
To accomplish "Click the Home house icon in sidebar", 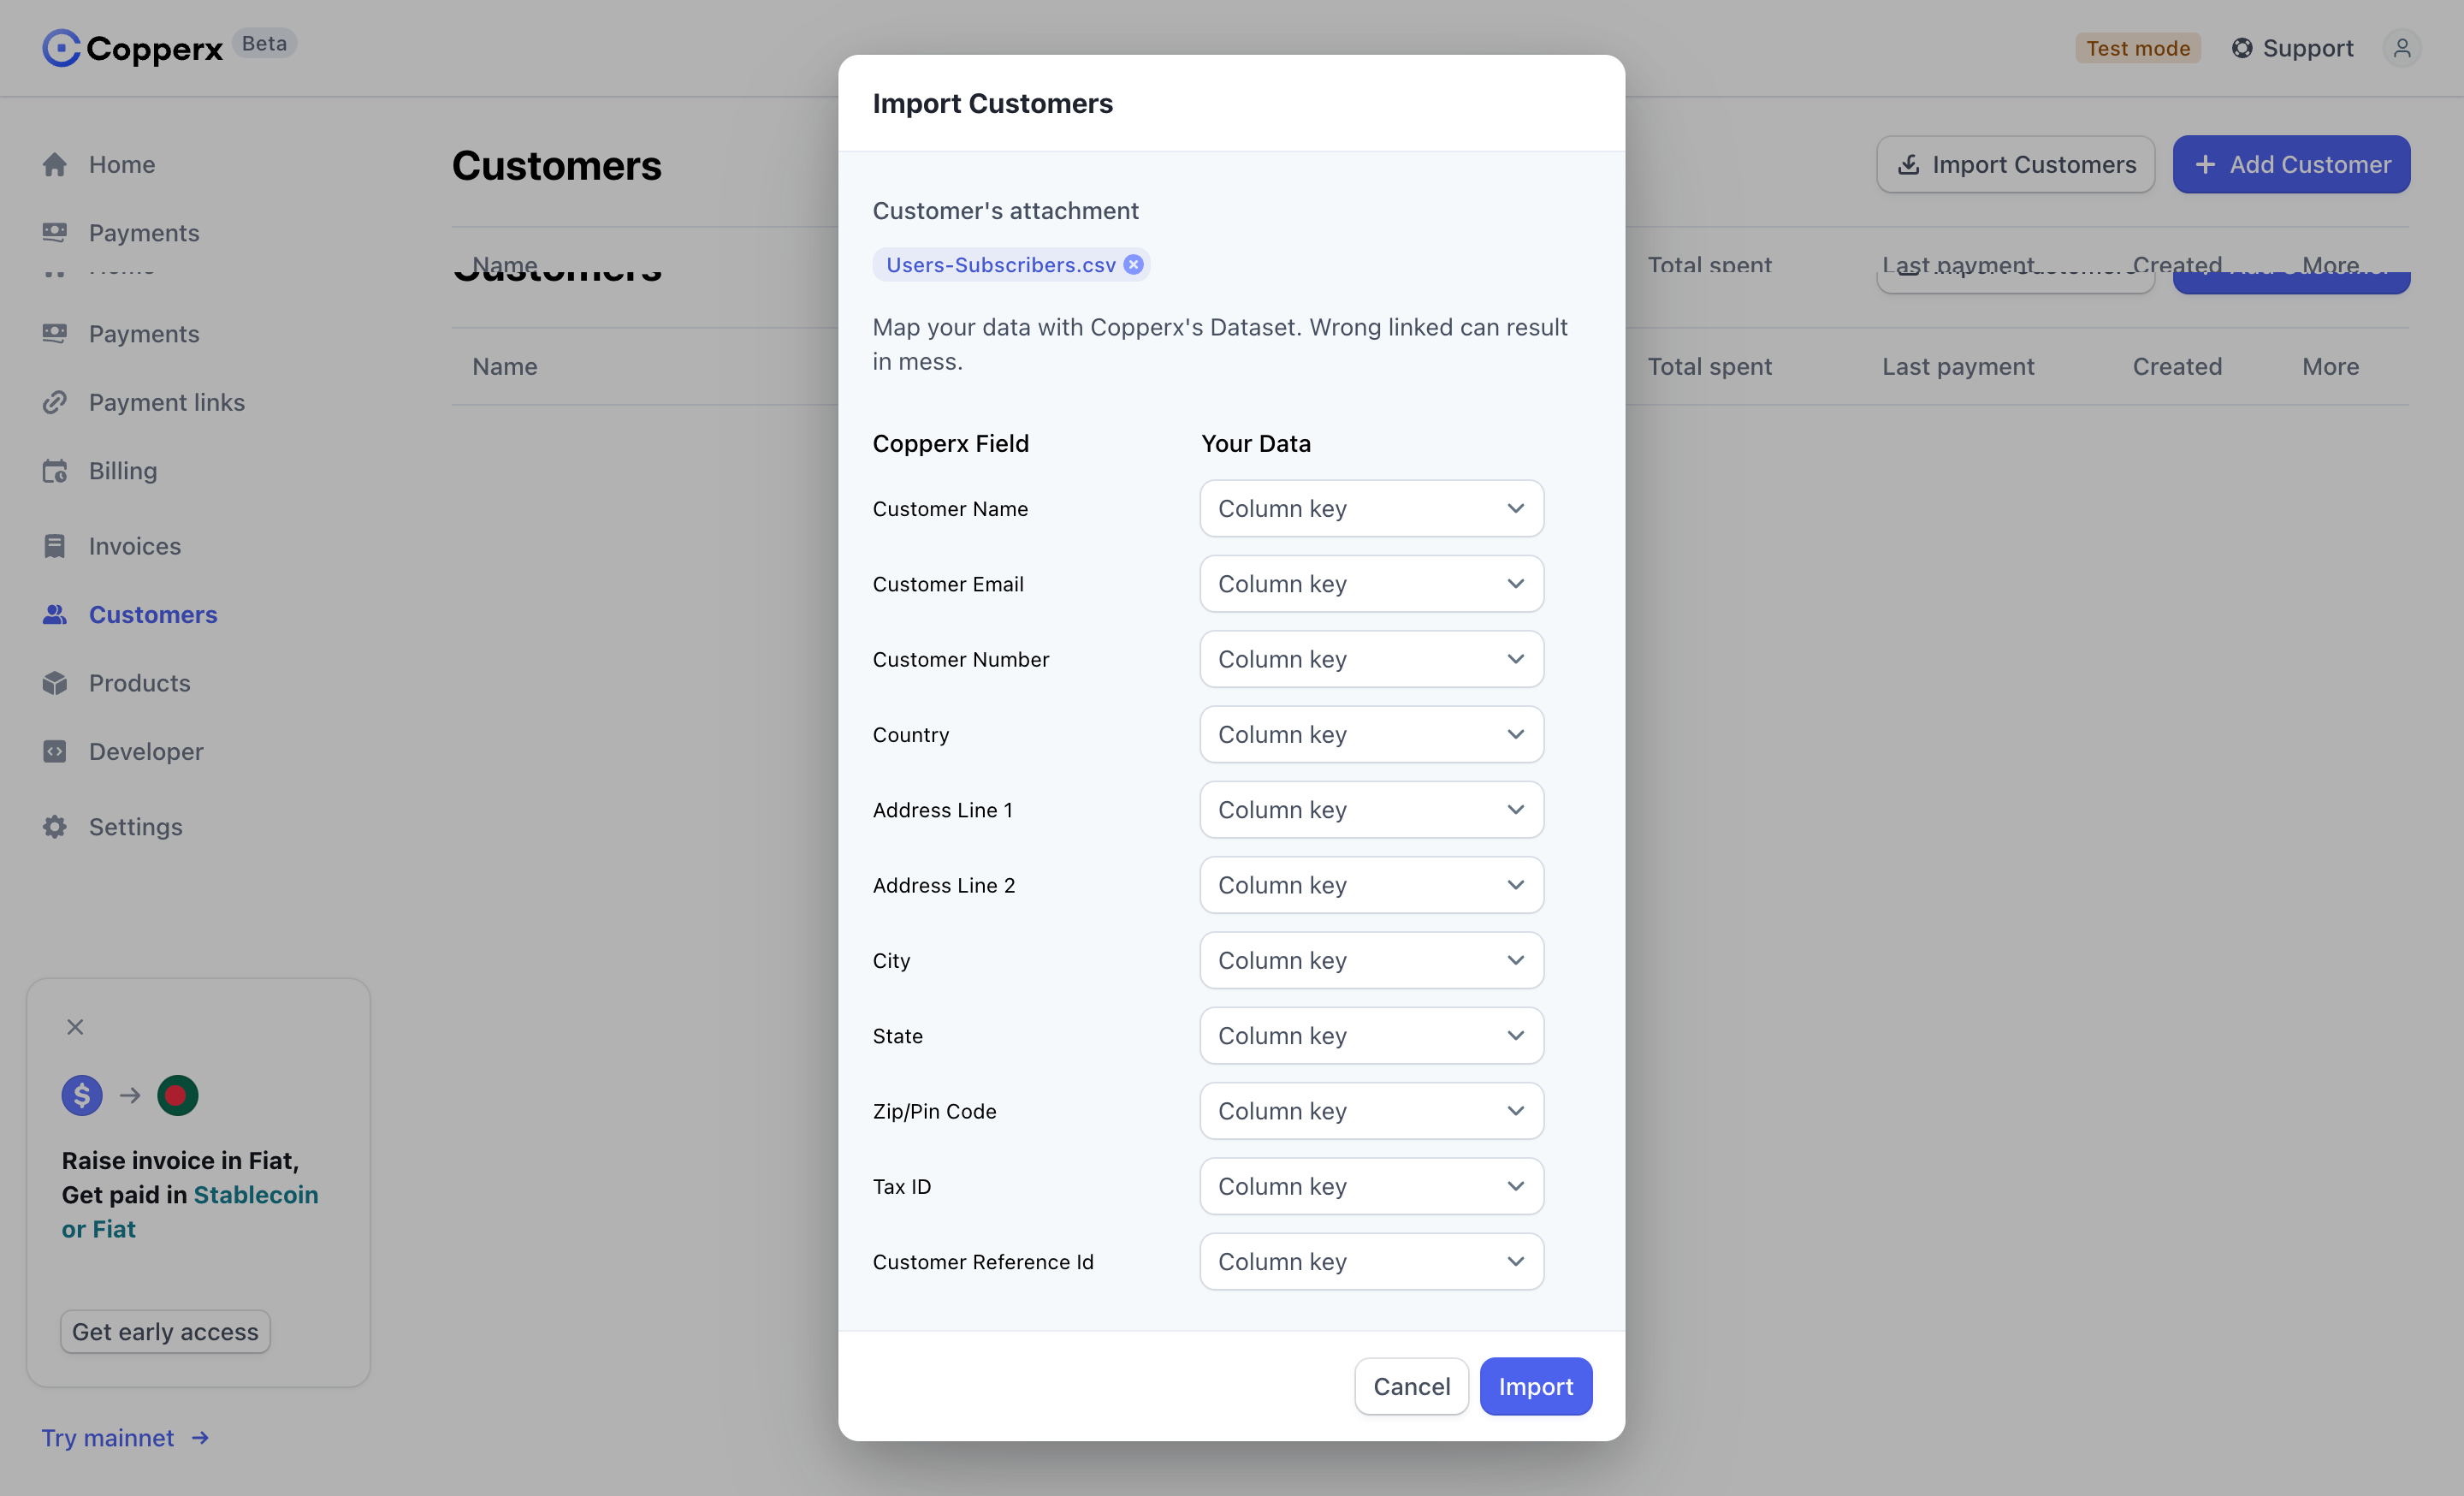I will [x=55, y=164].
